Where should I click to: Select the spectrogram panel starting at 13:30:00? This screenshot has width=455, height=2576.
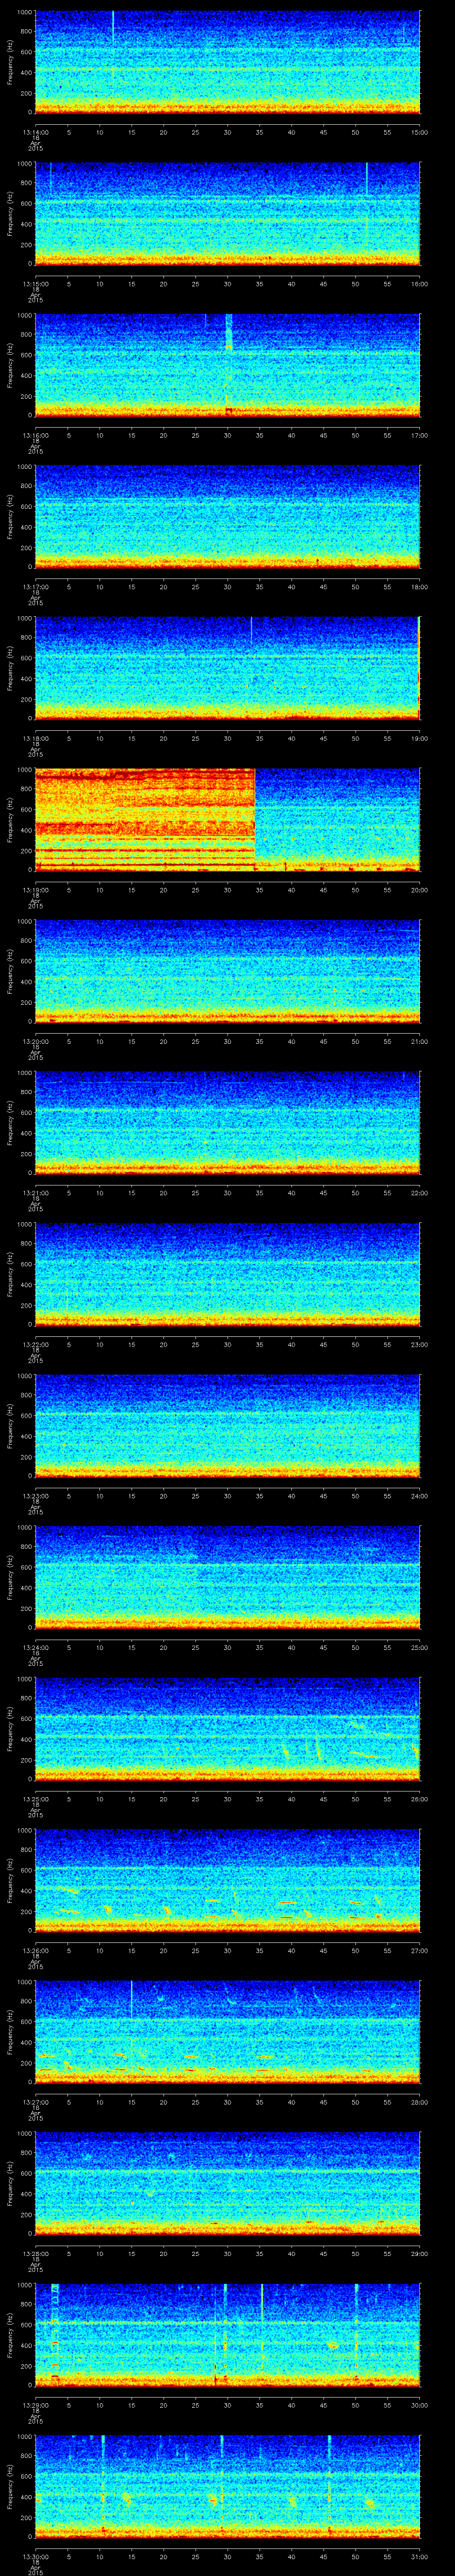point(227,2486)
